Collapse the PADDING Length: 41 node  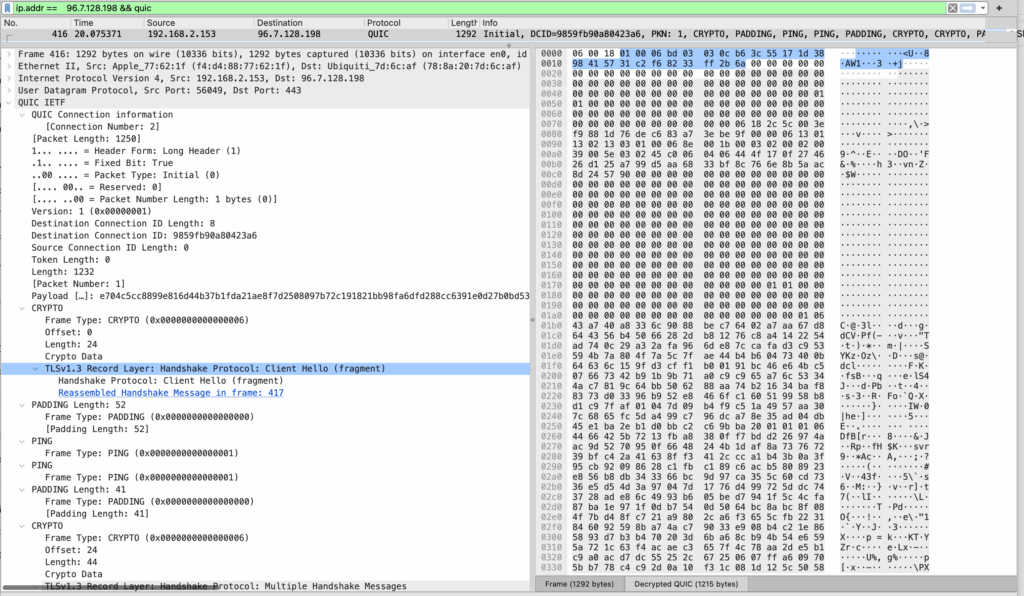[22, 490]
